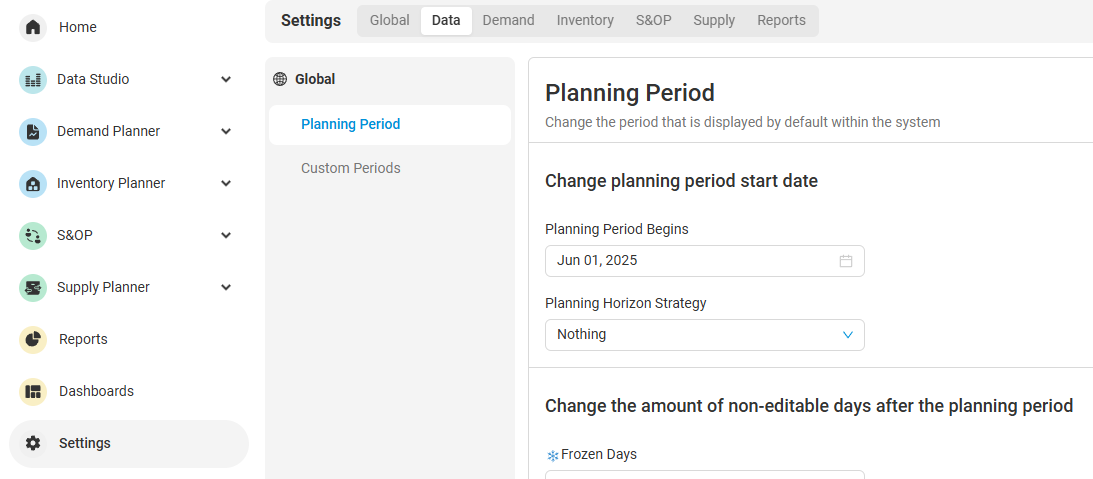Click the Home icon in sidebar

point(33,27)
